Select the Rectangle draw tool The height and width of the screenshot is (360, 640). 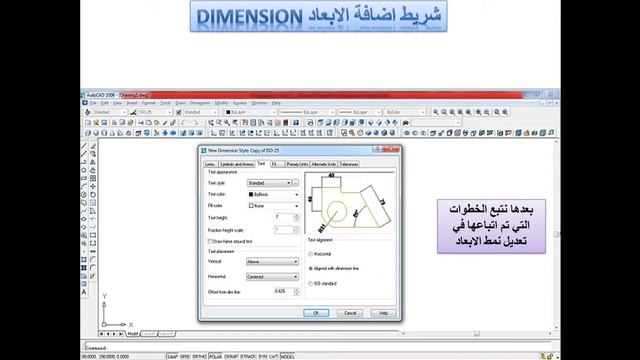84,178
